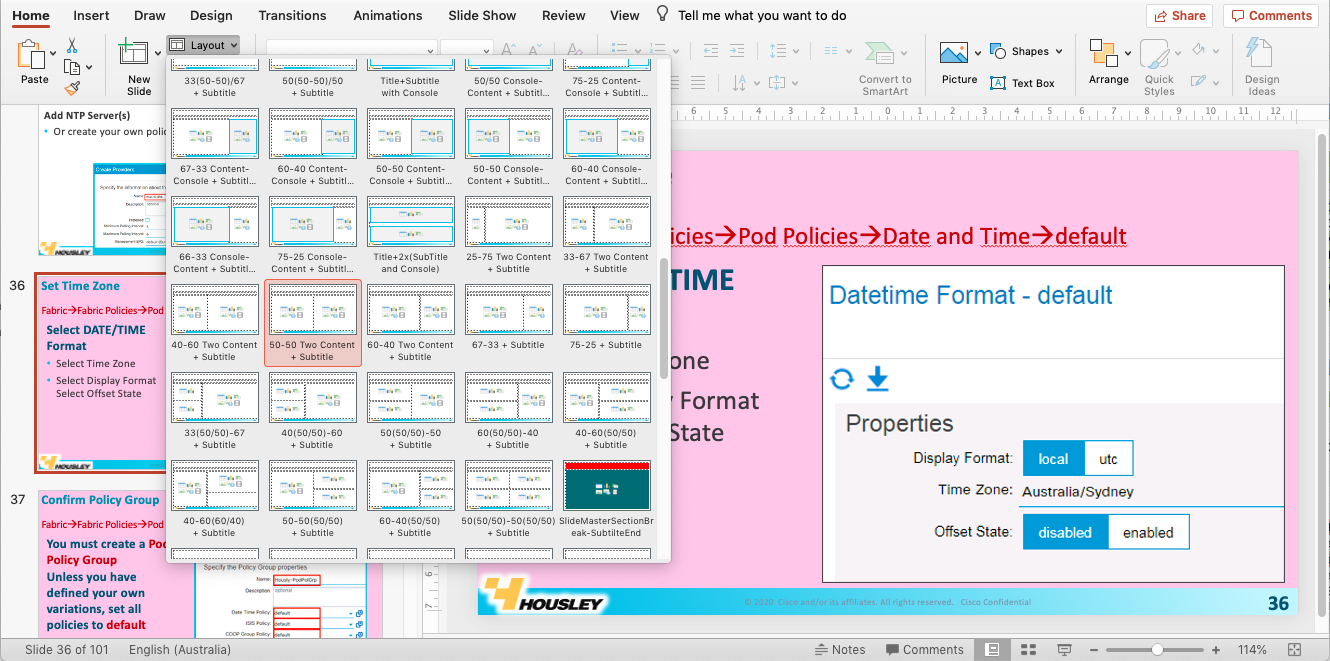Viewport: 1330px width, 661px height.
Task: Set Offset State to enabled
Action: (x=1148, y=532)
